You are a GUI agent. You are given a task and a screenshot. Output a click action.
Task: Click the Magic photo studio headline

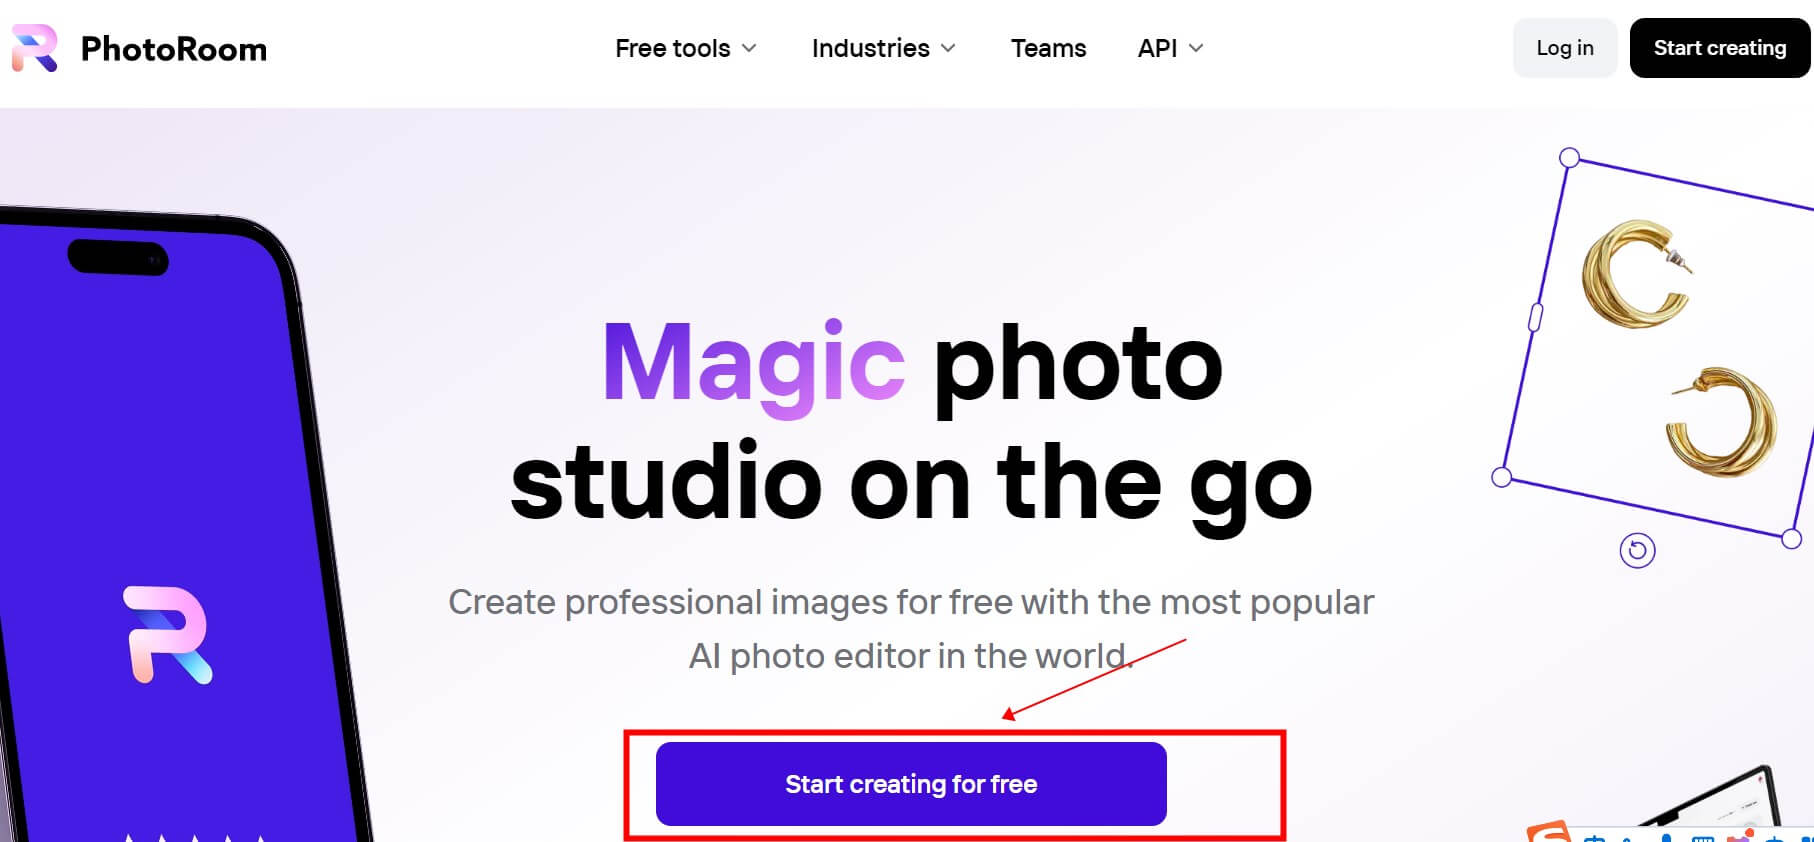point(911,422)
